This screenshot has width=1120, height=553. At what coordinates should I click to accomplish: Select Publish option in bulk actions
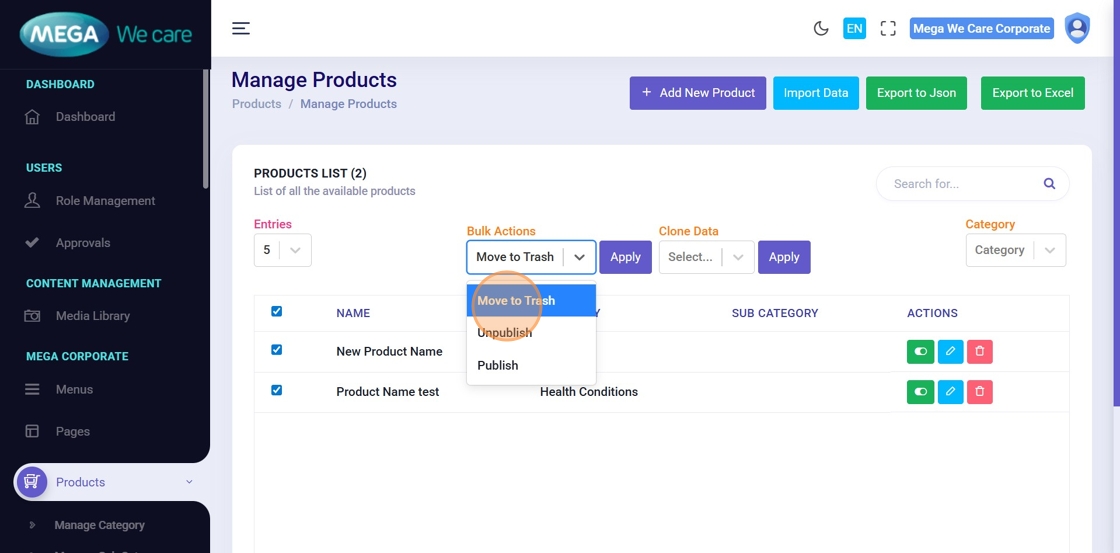click(x=498, y=365)
